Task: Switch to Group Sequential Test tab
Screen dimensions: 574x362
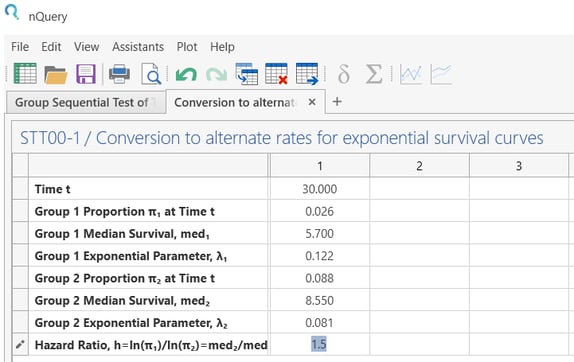Action: click(x=86, y=102)
